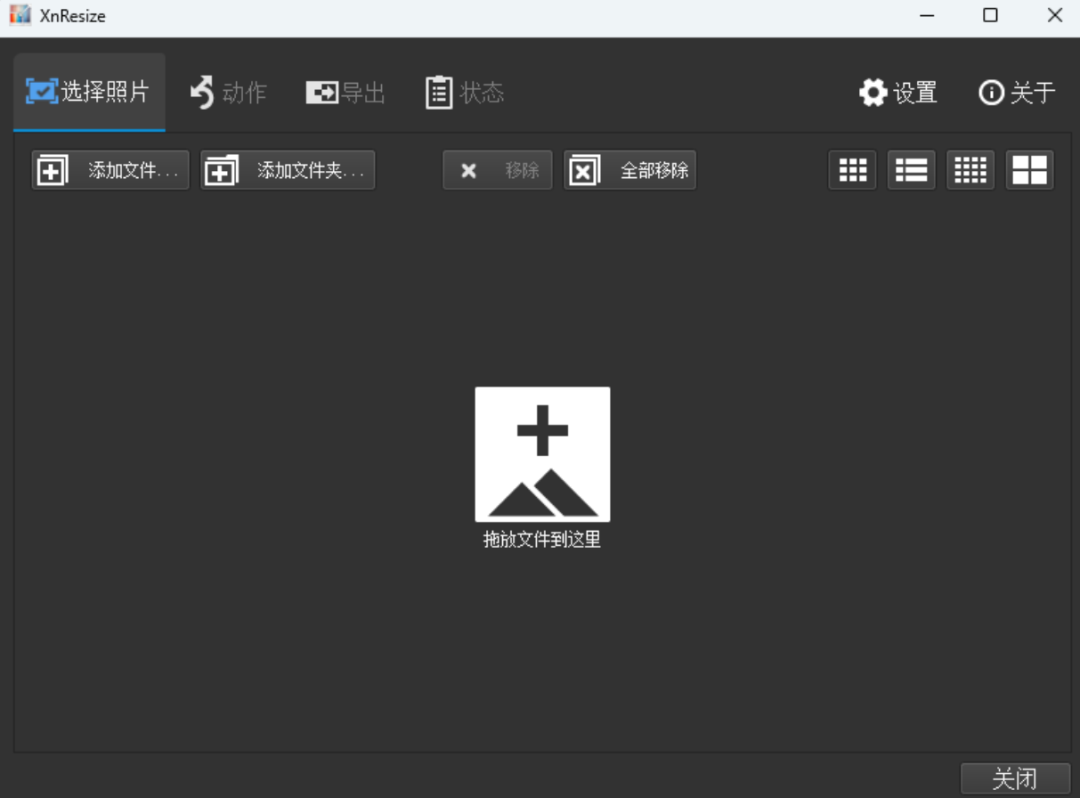Open the 状态 tab
Screen dimensions: 1080x798
click(464, 92)
